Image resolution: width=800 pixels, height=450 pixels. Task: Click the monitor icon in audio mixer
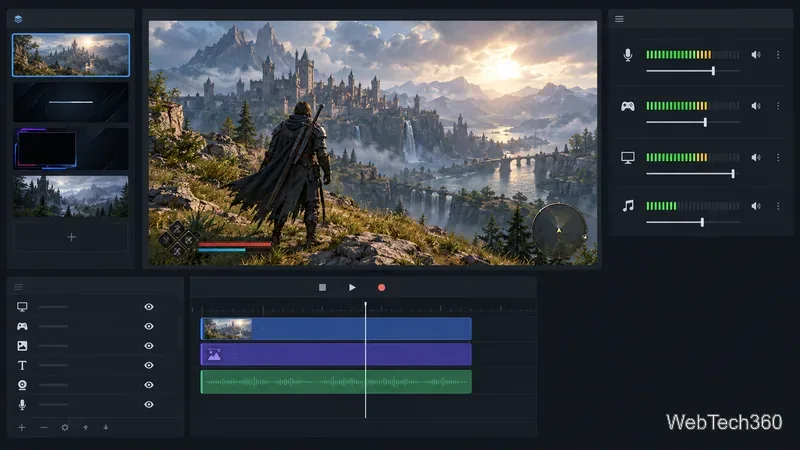[x=628, y=158]
